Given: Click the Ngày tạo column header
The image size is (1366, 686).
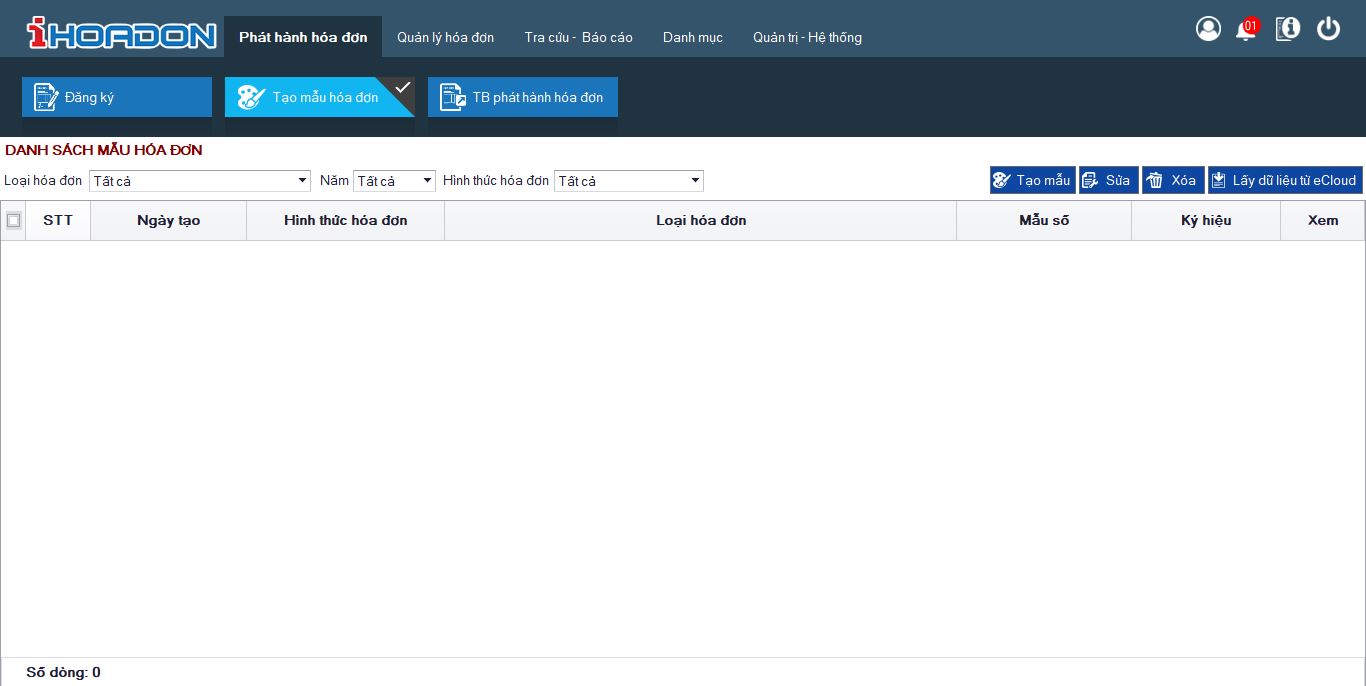Looking at the screenshot, I should [x=168, y=221].
